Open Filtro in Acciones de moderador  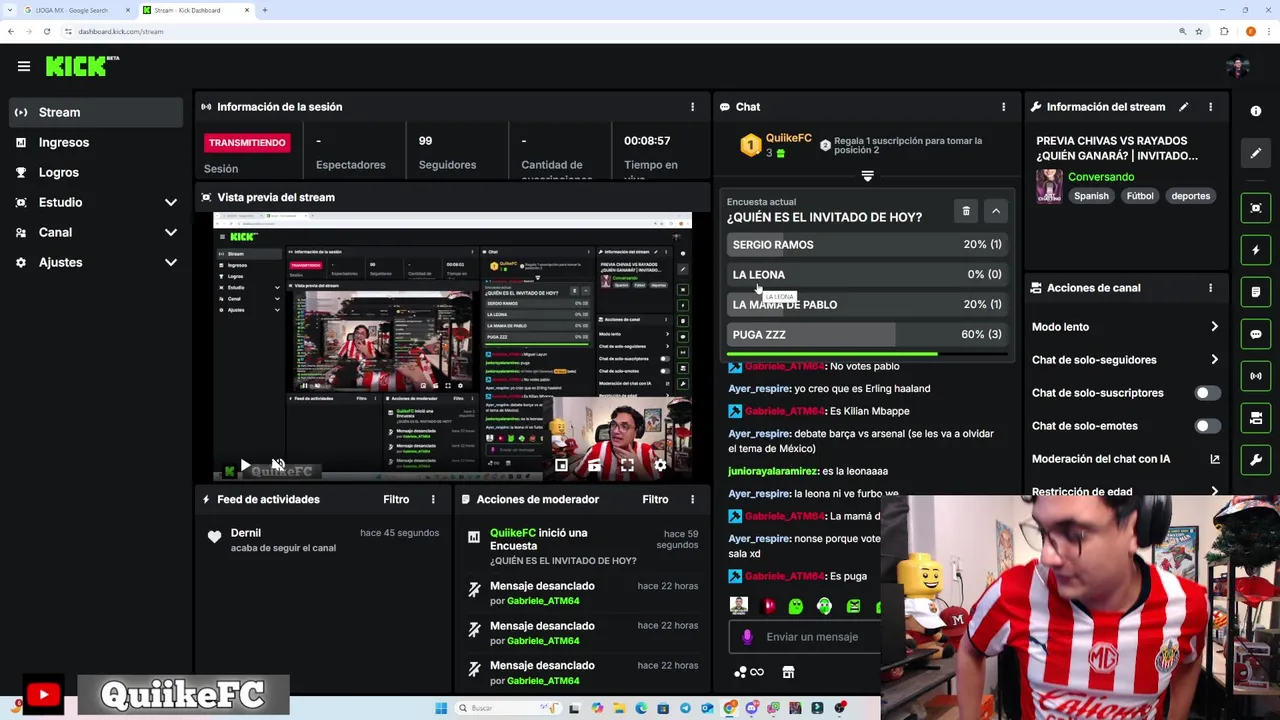[655, 499]
